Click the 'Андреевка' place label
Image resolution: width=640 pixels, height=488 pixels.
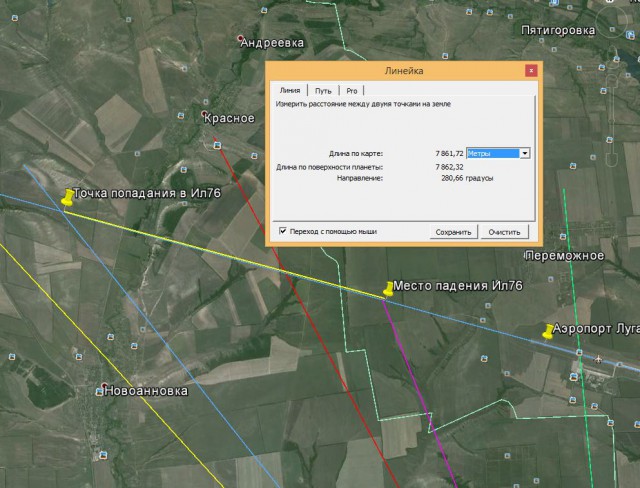tap(272, 43)
